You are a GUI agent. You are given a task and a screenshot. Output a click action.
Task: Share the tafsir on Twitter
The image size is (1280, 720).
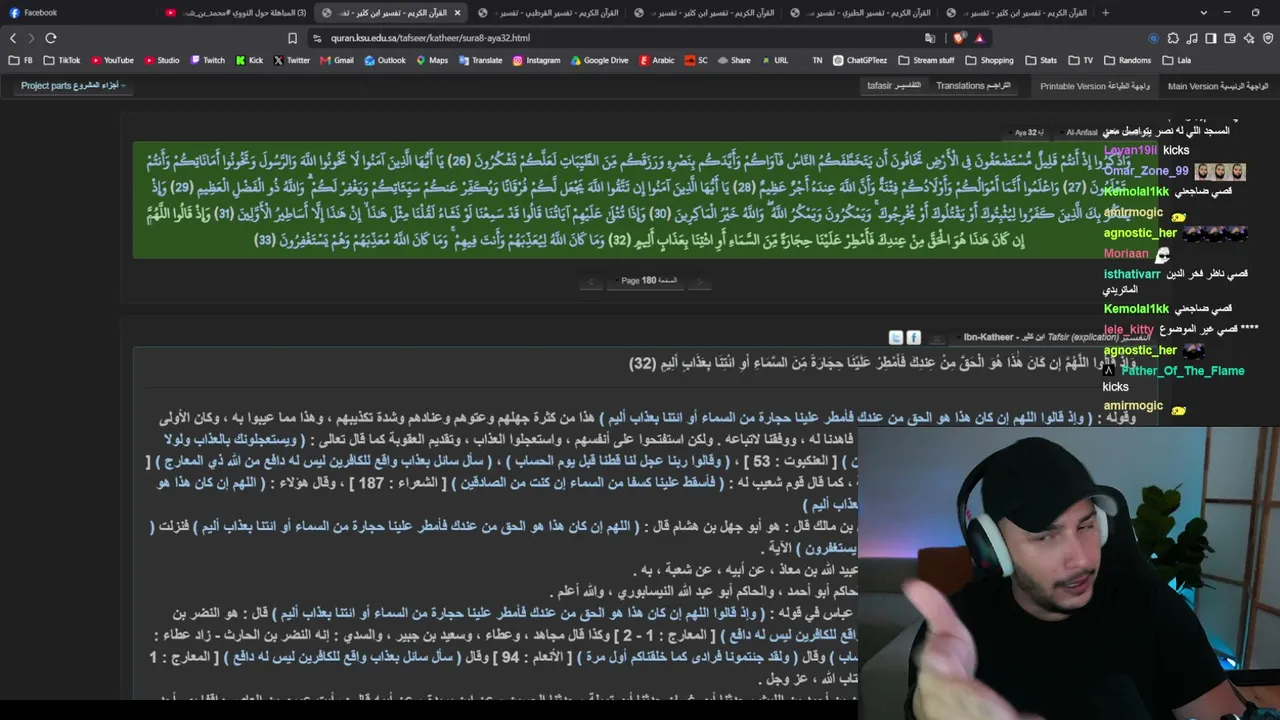coord(896,338)
